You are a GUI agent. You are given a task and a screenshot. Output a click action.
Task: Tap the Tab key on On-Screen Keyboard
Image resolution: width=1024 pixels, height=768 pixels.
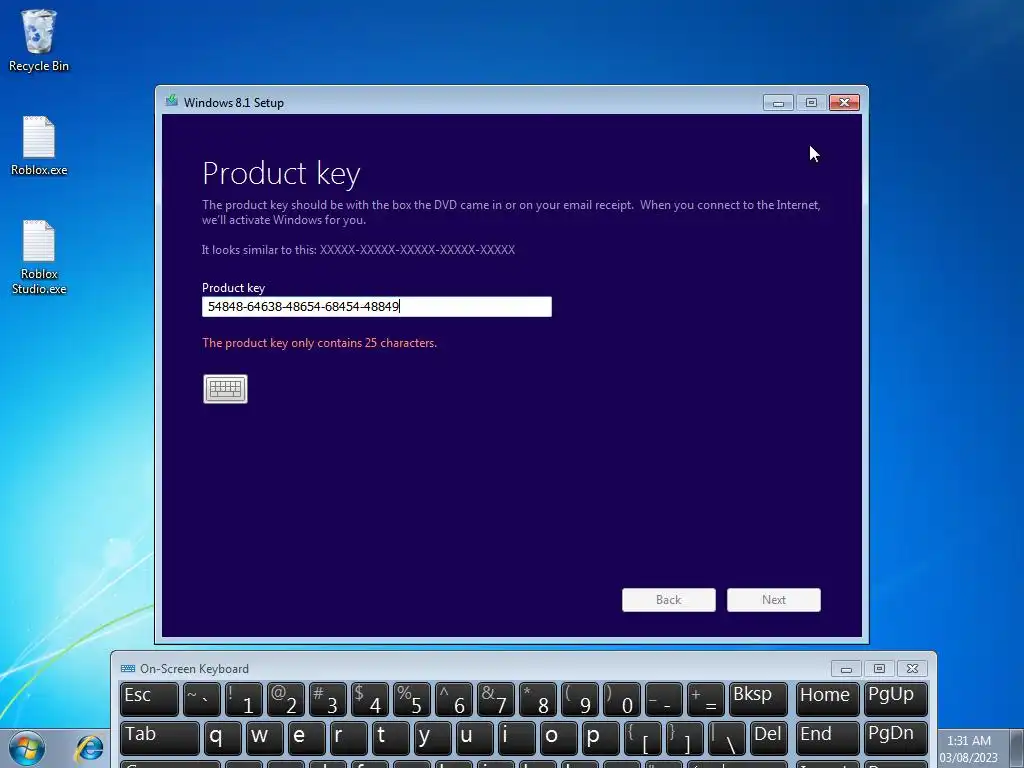point(159,738)
